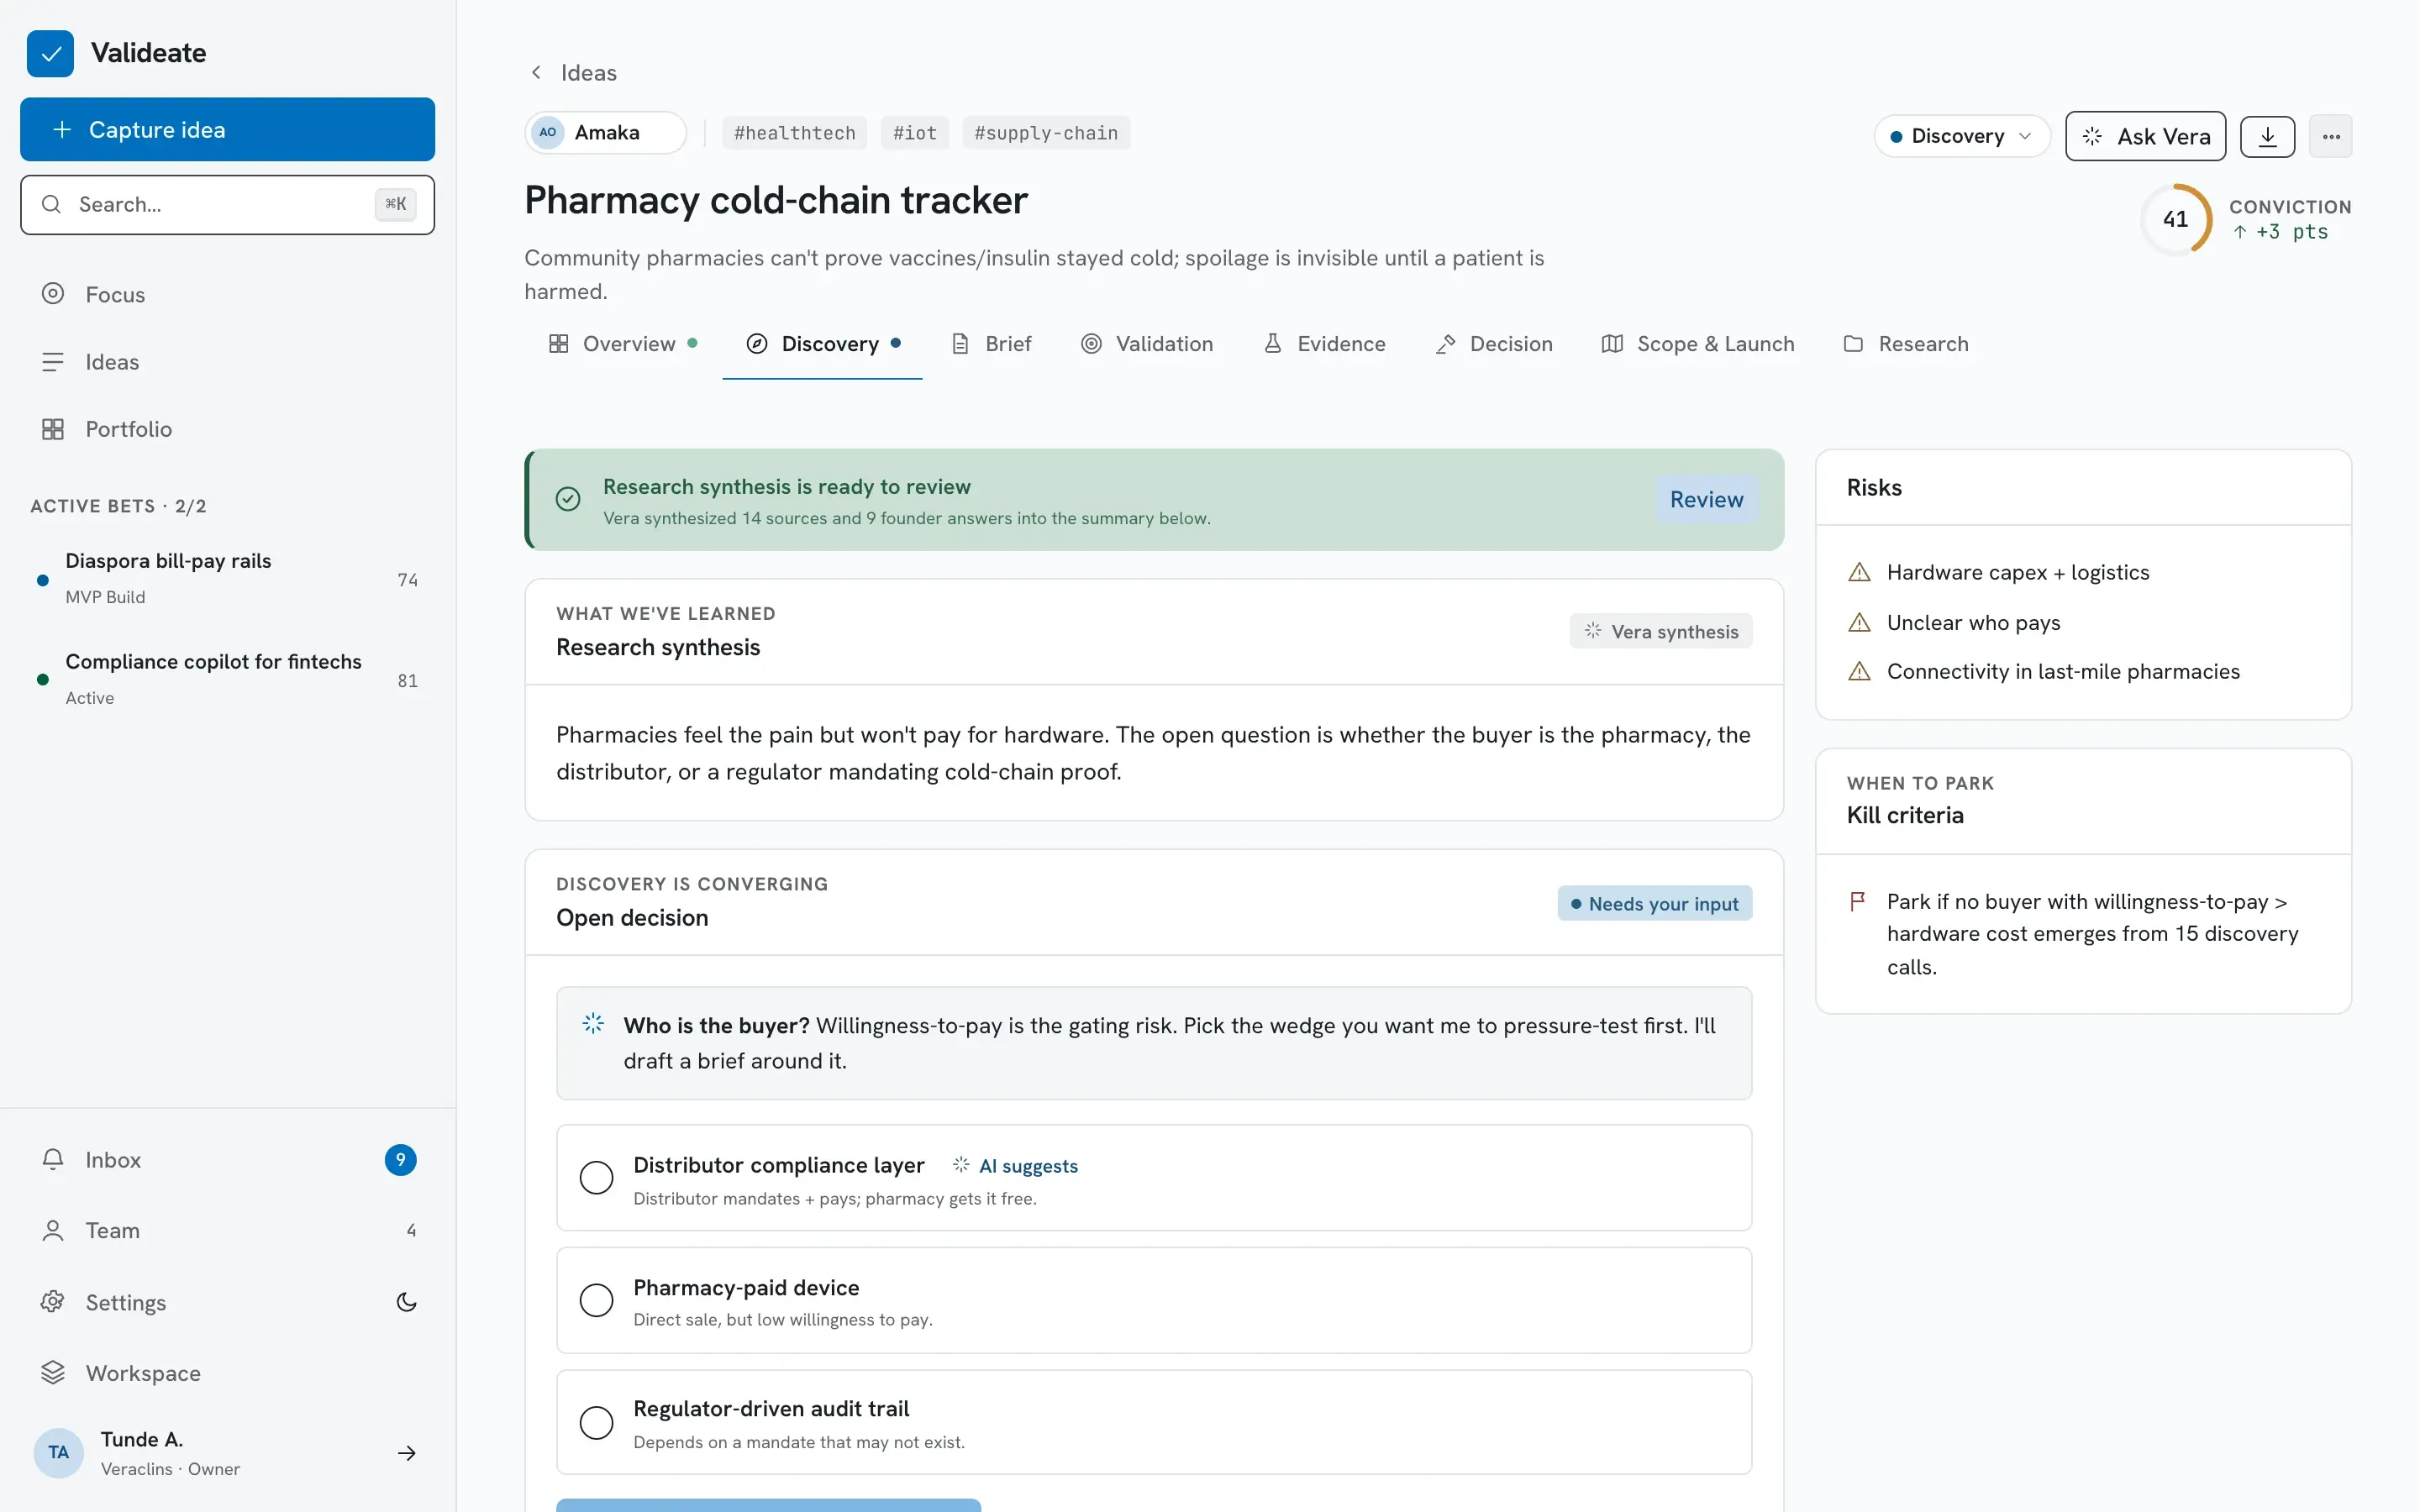
Task: Open the Scope & Launch tab
Action: (1698, 344)
